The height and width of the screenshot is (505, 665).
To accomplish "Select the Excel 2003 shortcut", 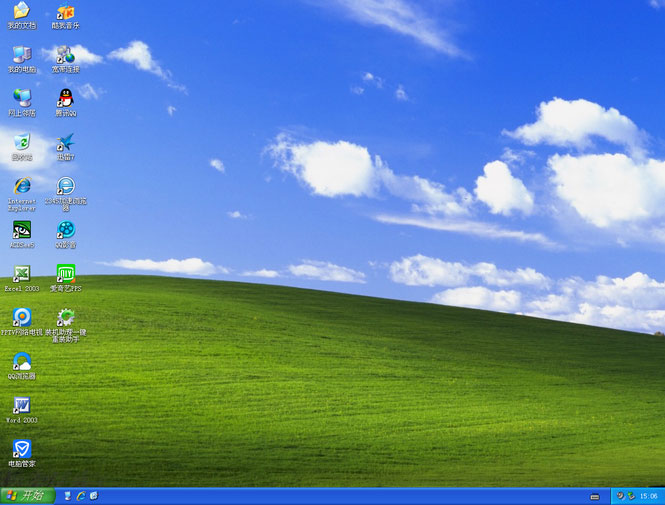I will 22,278.
